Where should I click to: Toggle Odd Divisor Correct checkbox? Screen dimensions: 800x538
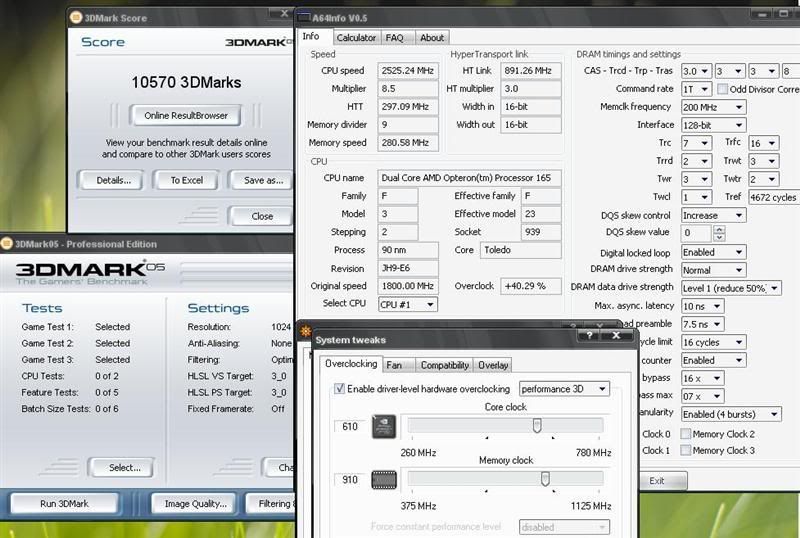click(x=722, y=89)
